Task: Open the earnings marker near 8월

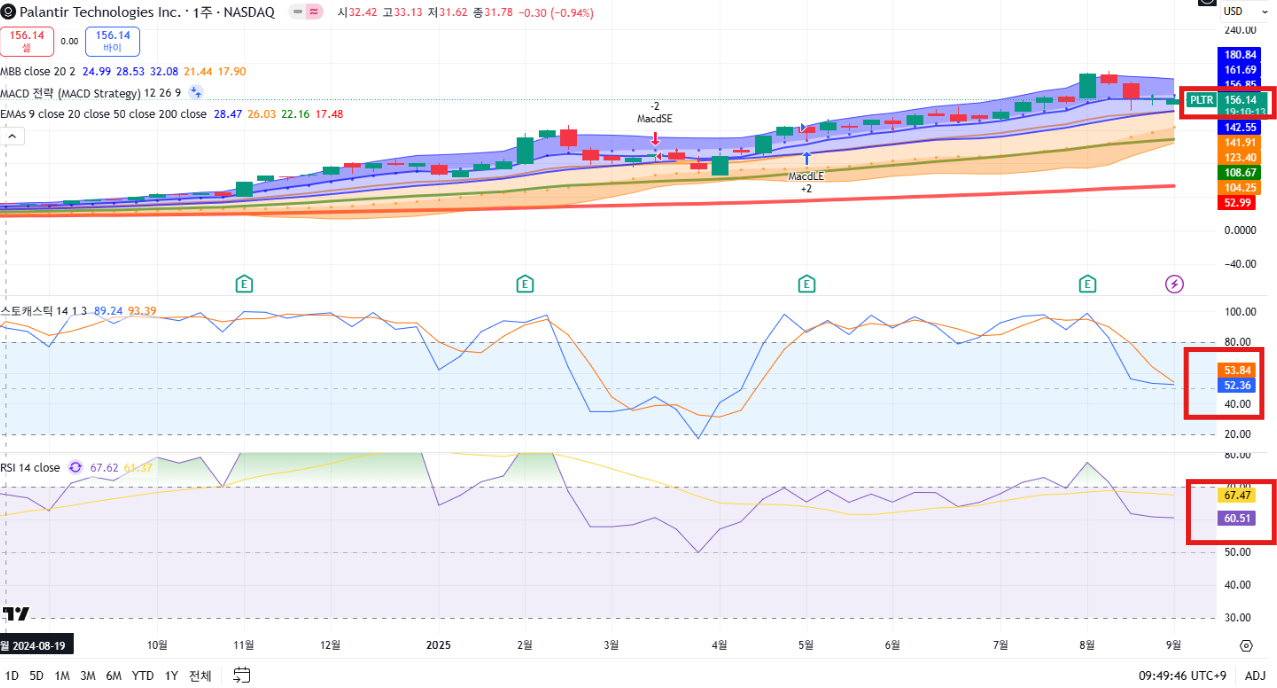Action: tap(1088, 284)
